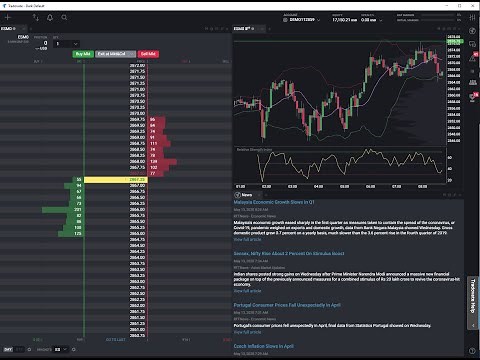
Task: Open Portugal Consumer Prices Fall Unexpectedly headline
Action: (287, 305)
